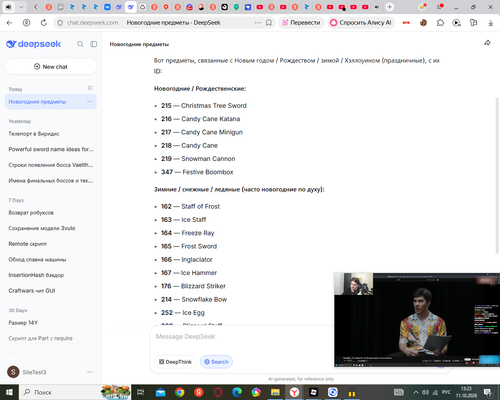Open Roblox Studio from taskbar
Viewport: 500px width, 400px height.
click(314, 392)
